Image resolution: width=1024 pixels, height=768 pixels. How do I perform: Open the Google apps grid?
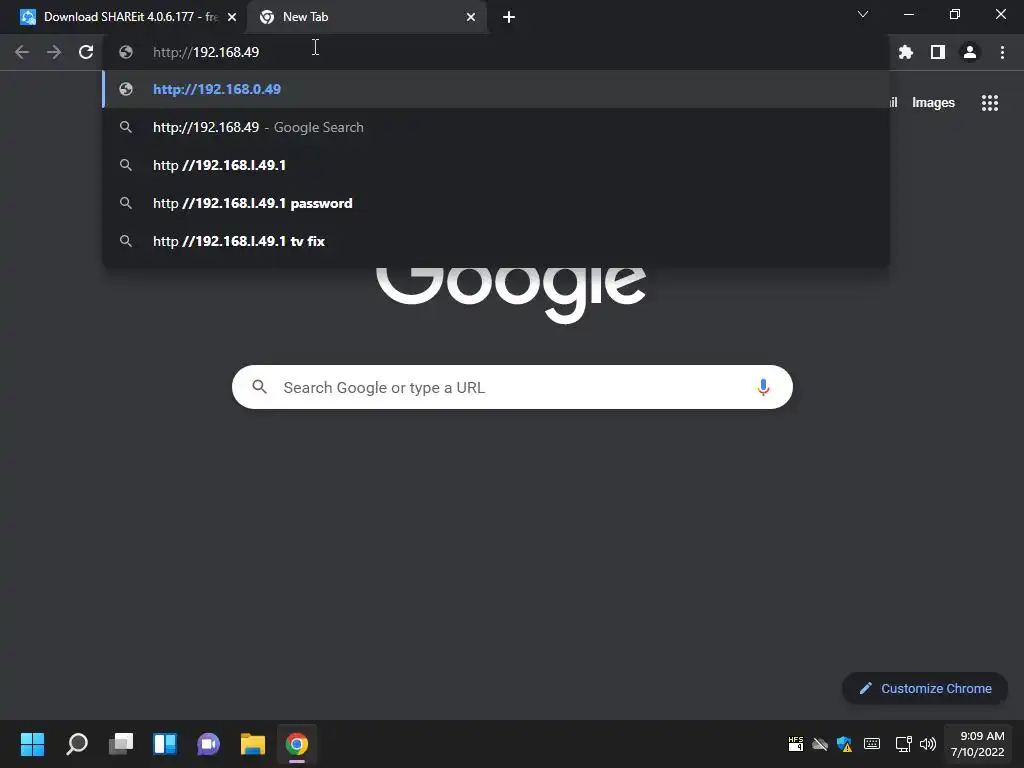989,103
